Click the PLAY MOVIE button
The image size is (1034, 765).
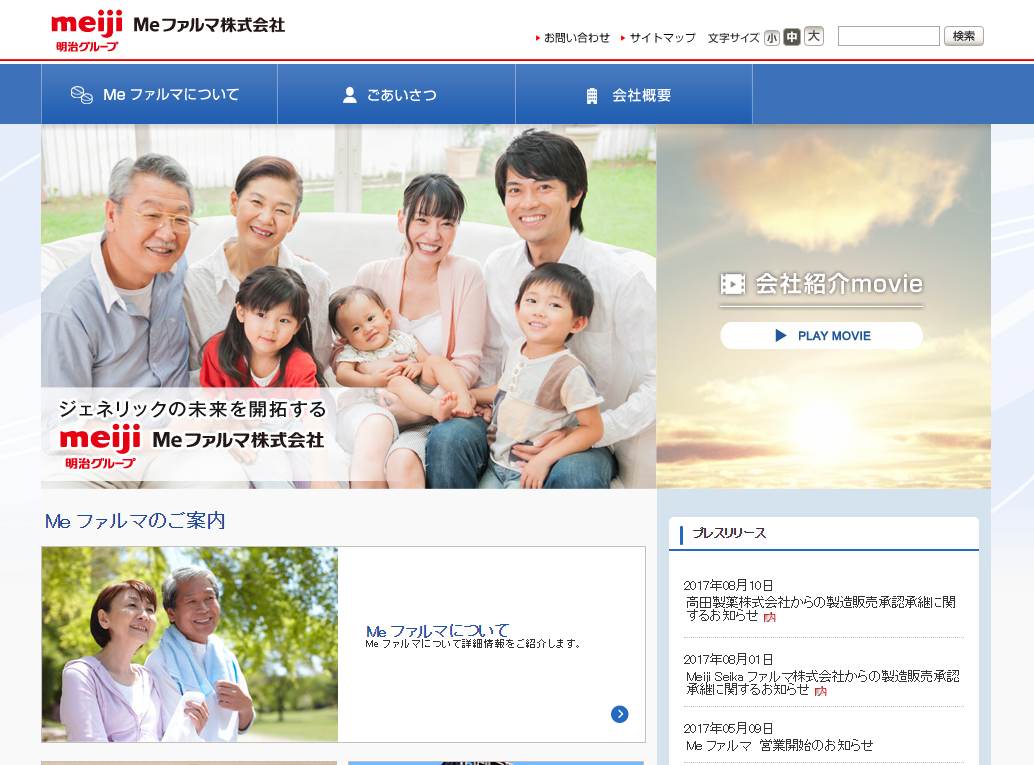click(x=822, y=336)
